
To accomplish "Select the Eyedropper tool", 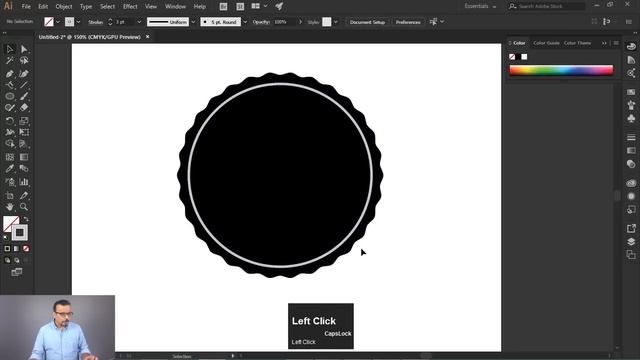I will pyautogui.click(x=10, y=169).
